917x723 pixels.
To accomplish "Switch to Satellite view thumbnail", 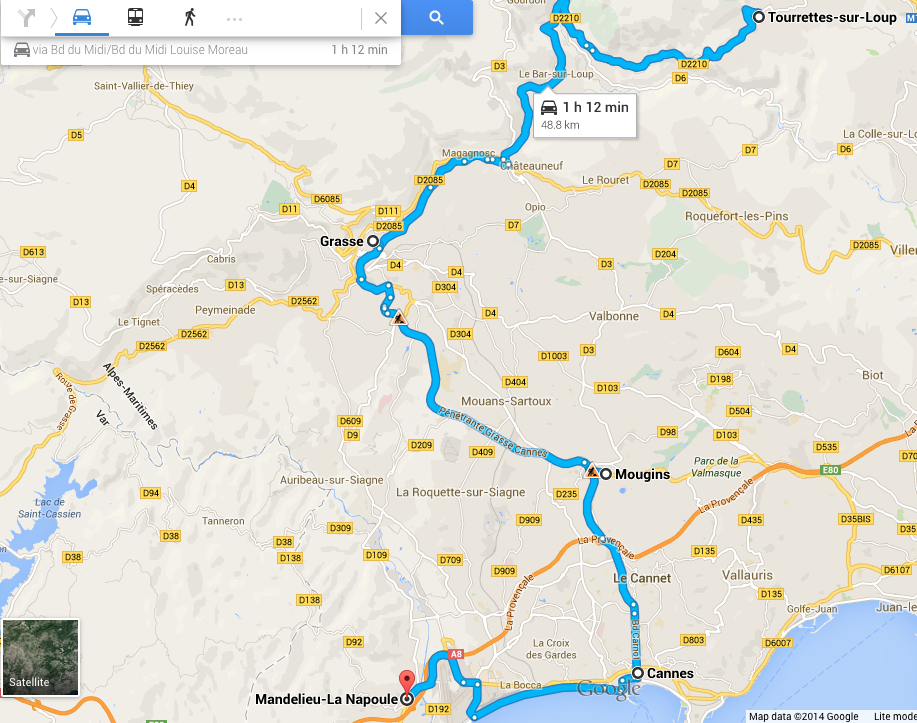I will (40, 657).
